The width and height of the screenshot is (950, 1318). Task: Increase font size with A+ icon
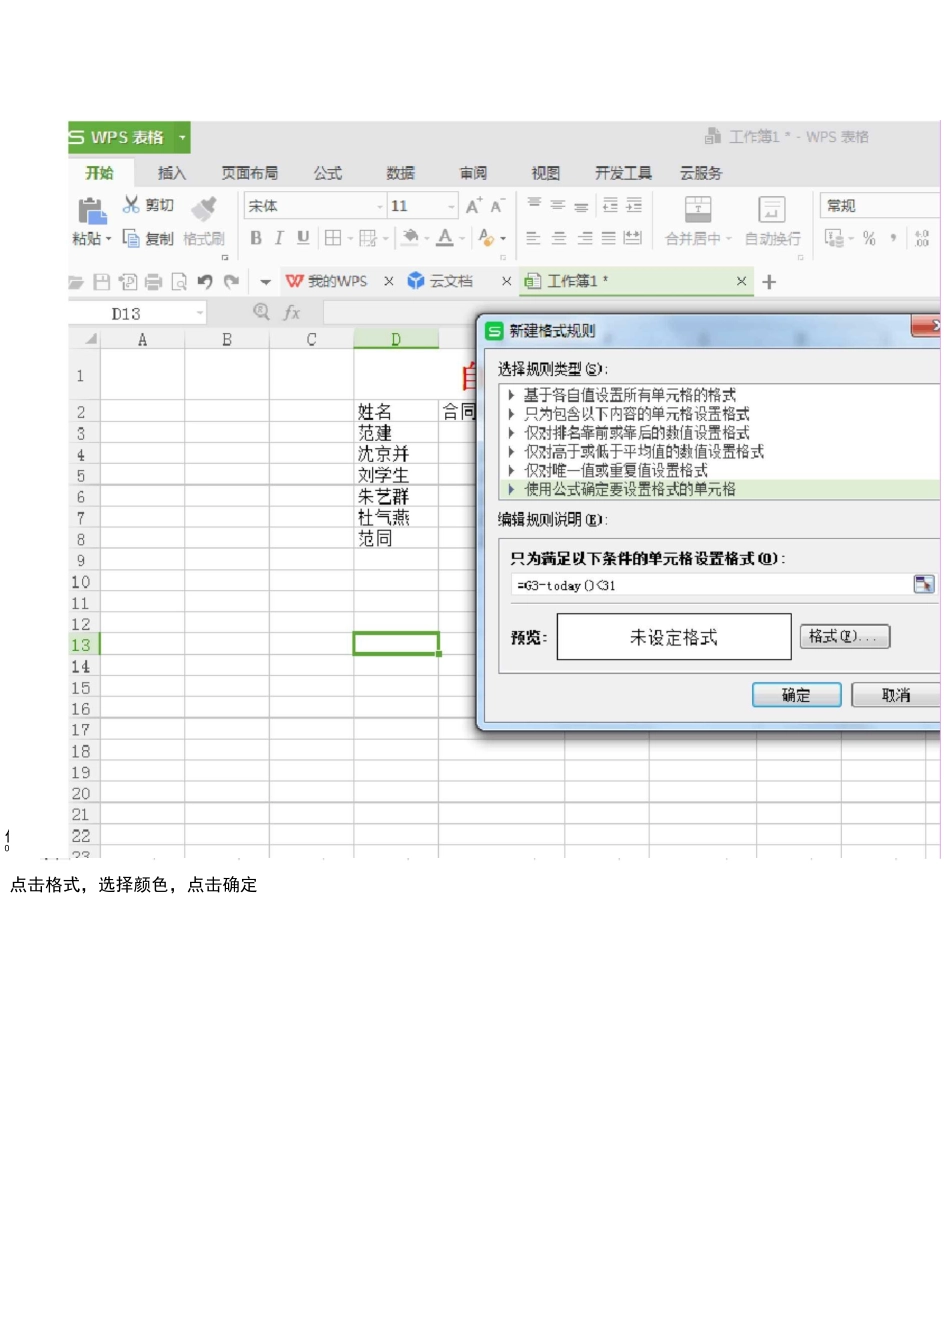pos(474,206)
